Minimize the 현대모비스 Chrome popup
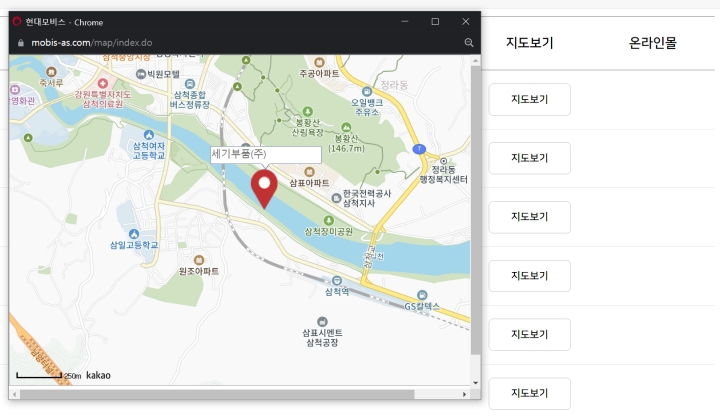The width and height of the screenshot is (720, 416). pyautogui.click(x=405, y=22)
